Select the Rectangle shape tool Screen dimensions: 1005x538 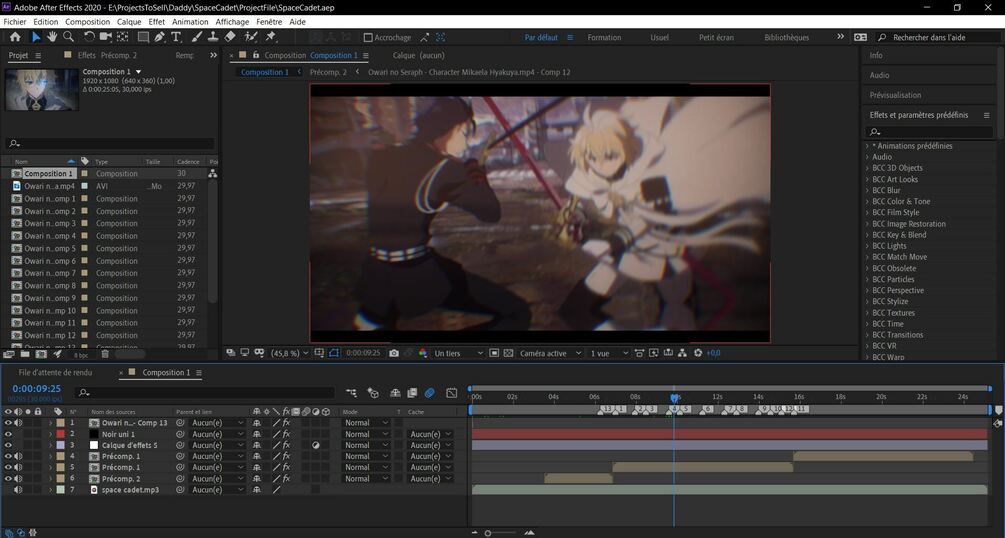144,37
